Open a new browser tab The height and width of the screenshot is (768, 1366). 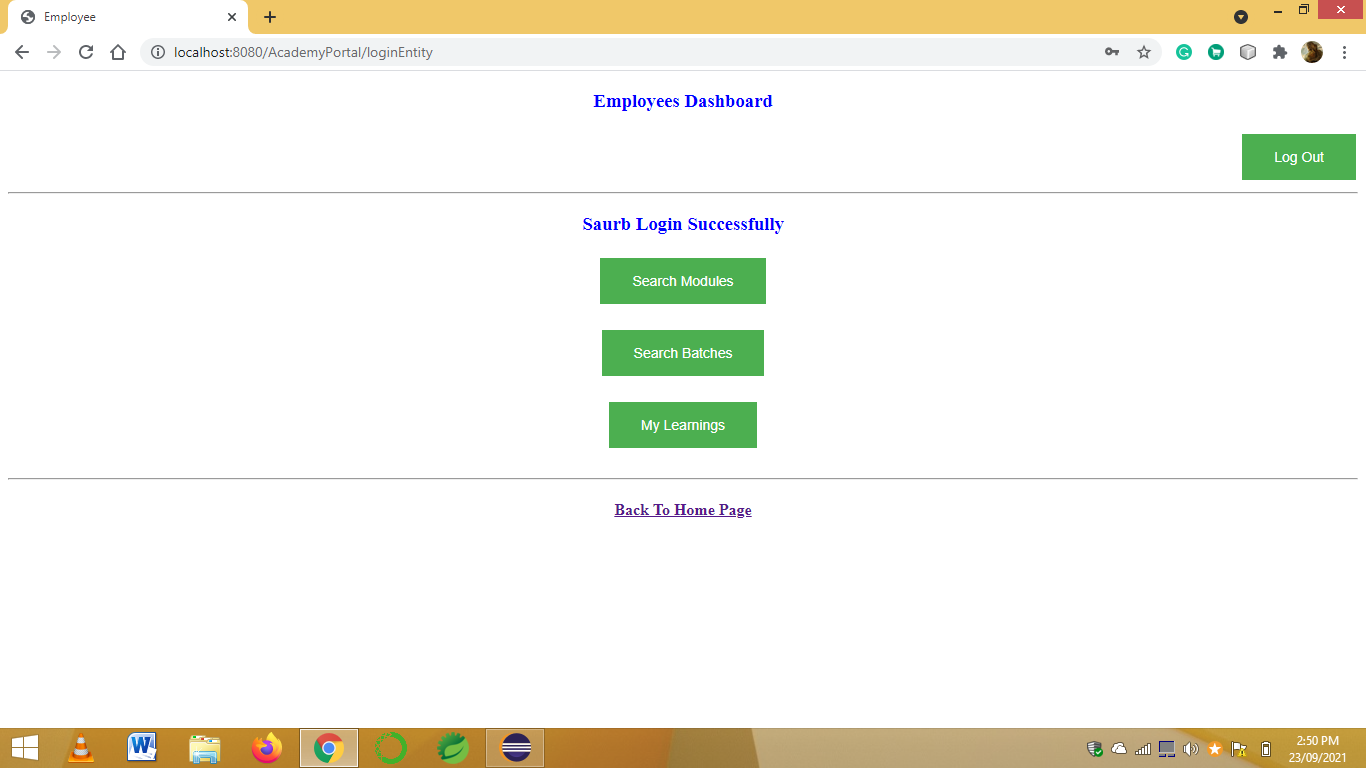pos(270,17)
